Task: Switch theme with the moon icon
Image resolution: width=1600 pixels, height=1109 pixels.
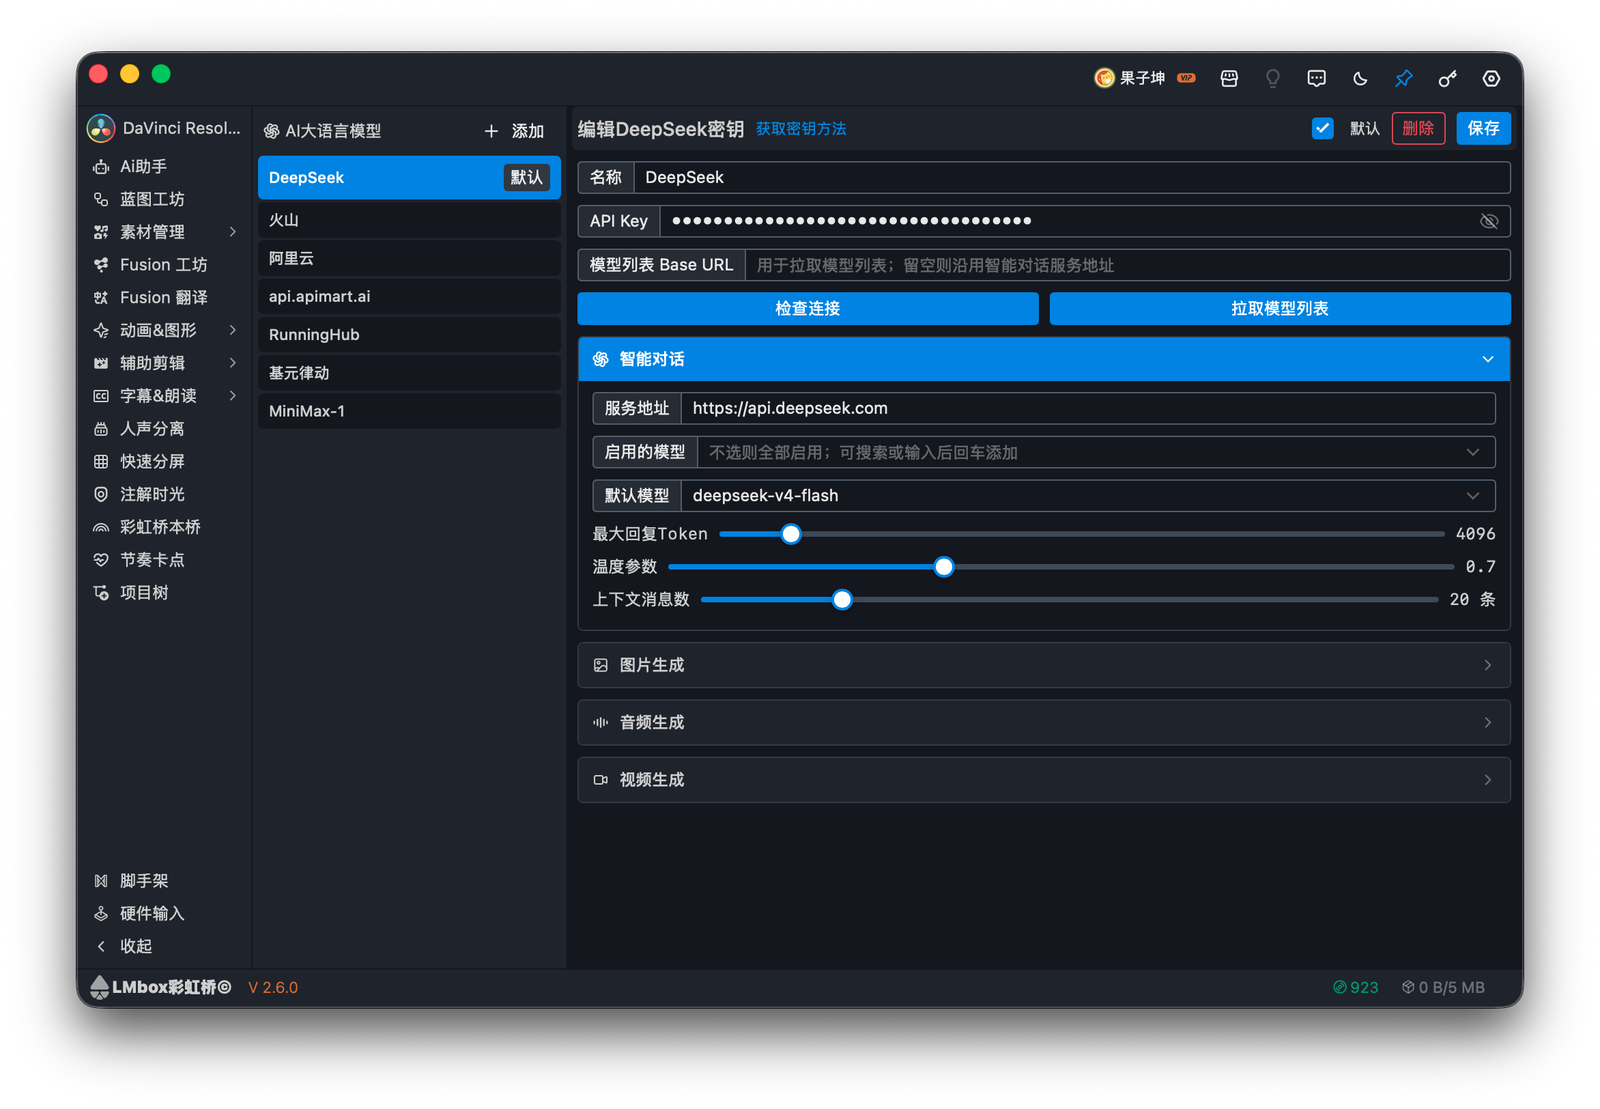Action: (1360, 78)
